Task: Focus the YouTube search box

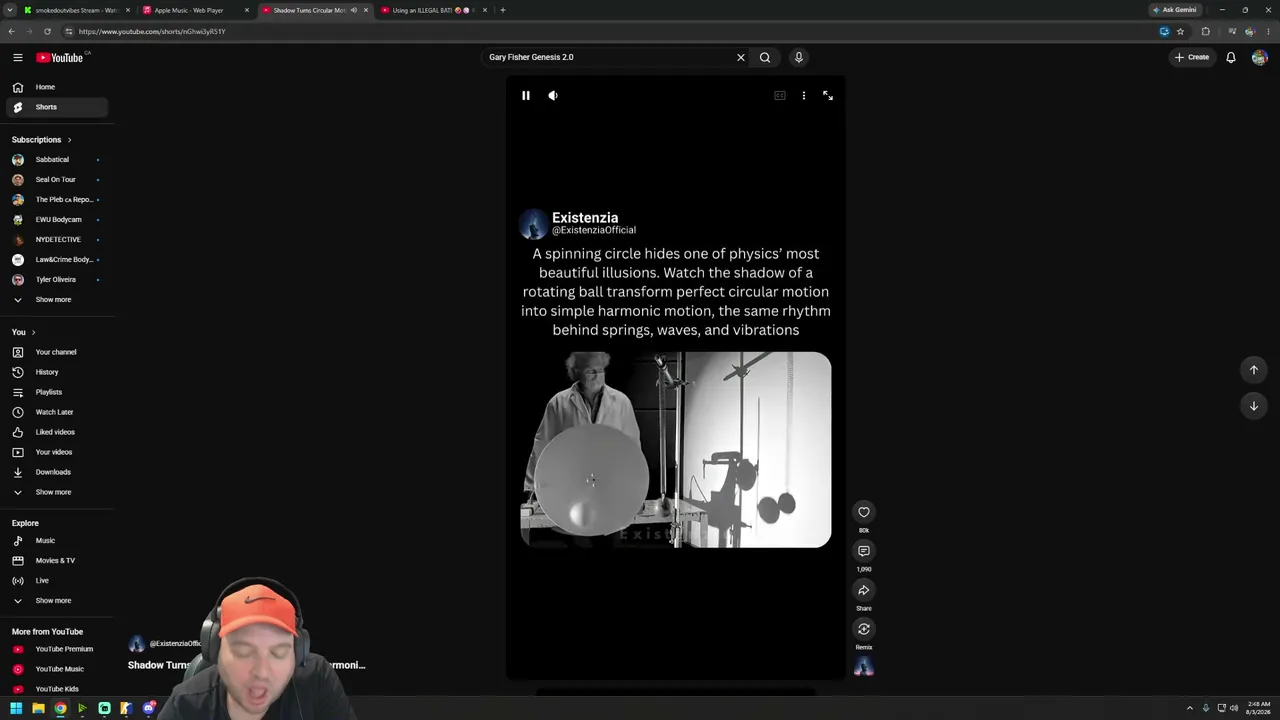Action: click(x=608, y=57)
